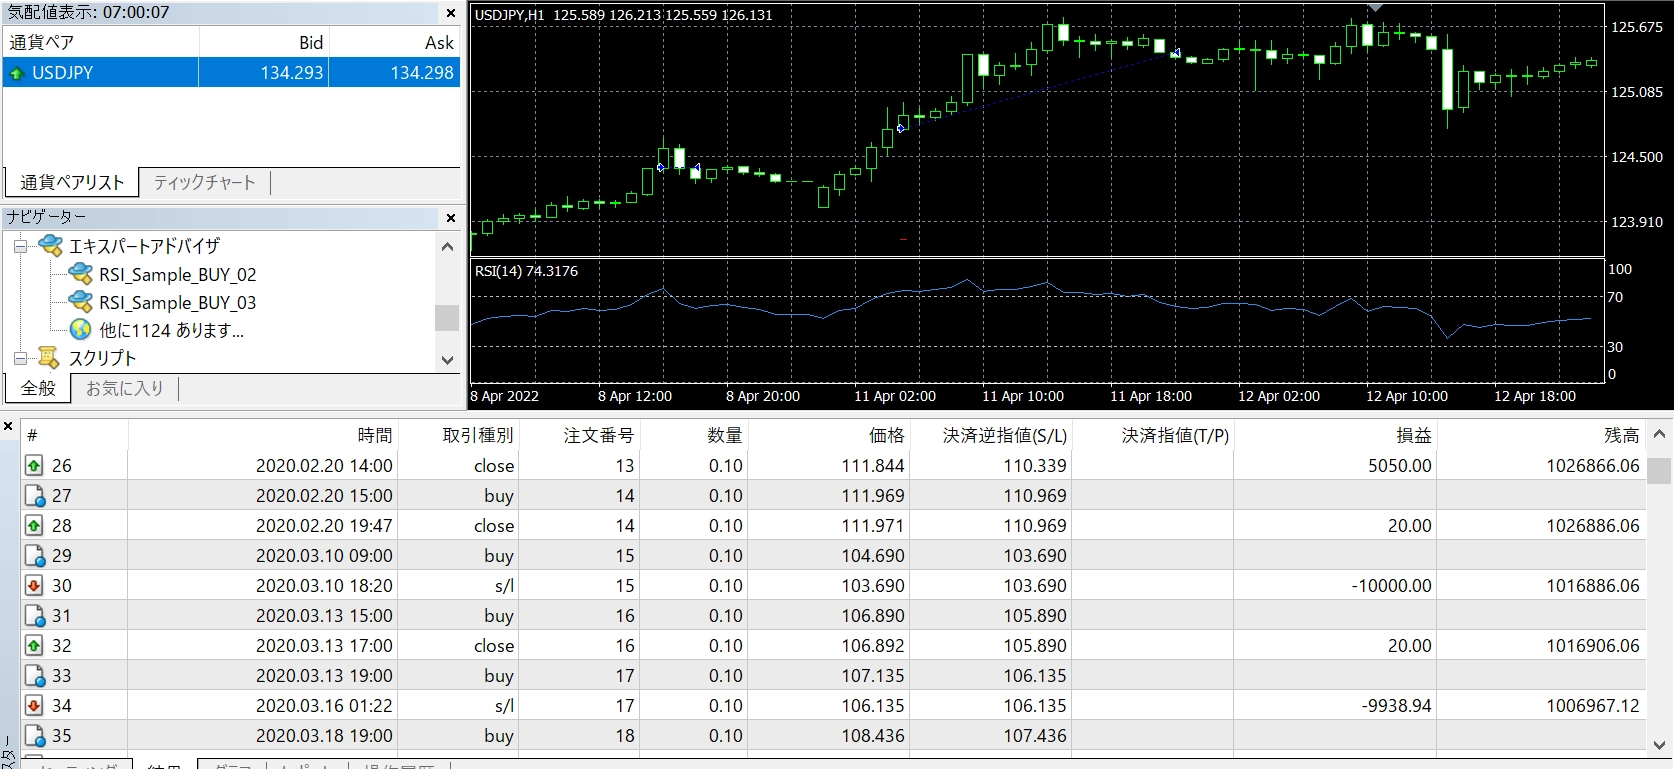Click the RSI_Sample_BUY_02 expert advisor icon
The width and height of the screenshot is (1674, 769).
click(x=80, y=274)
